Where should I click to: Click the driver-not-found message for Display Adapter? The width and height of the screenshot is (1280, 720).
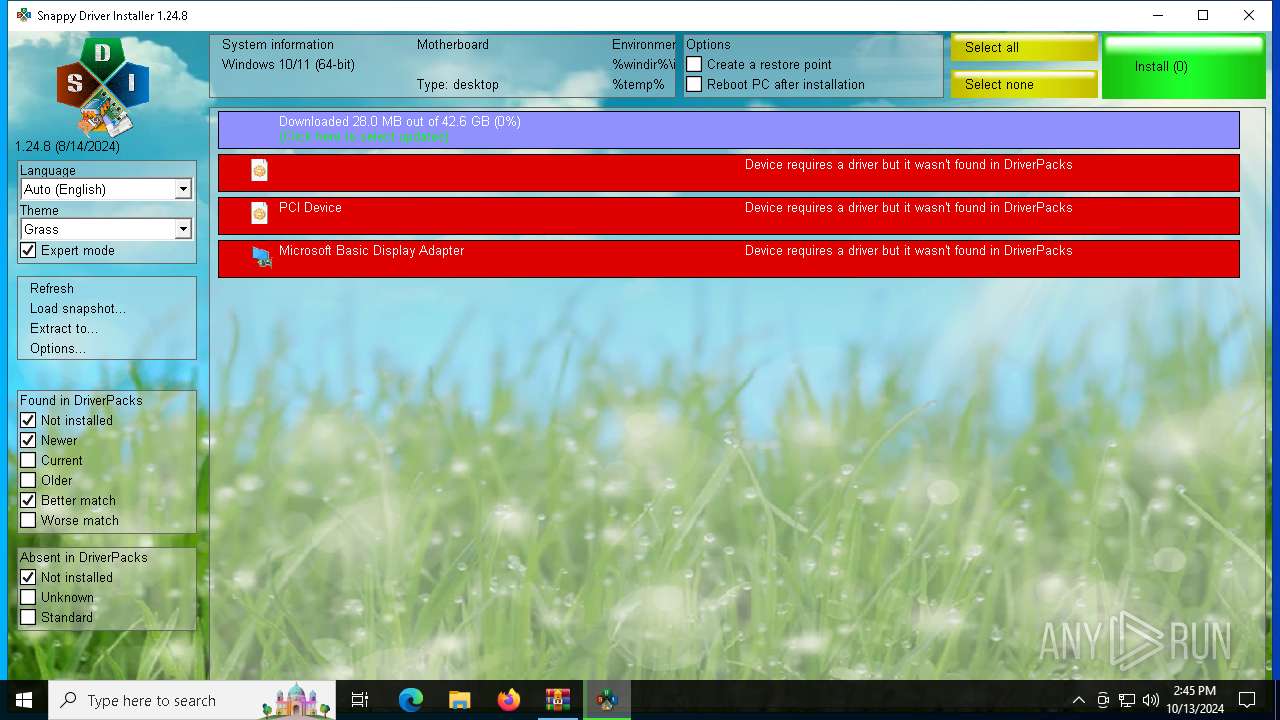(908, 250)
